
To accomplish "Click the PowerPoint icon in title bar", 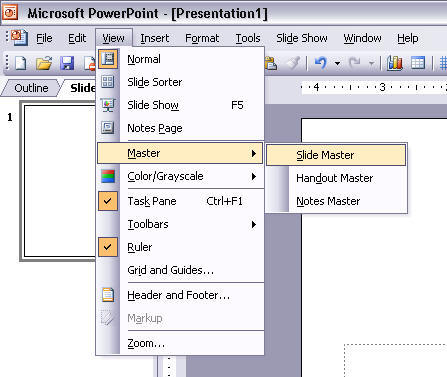I will point(10,13).
